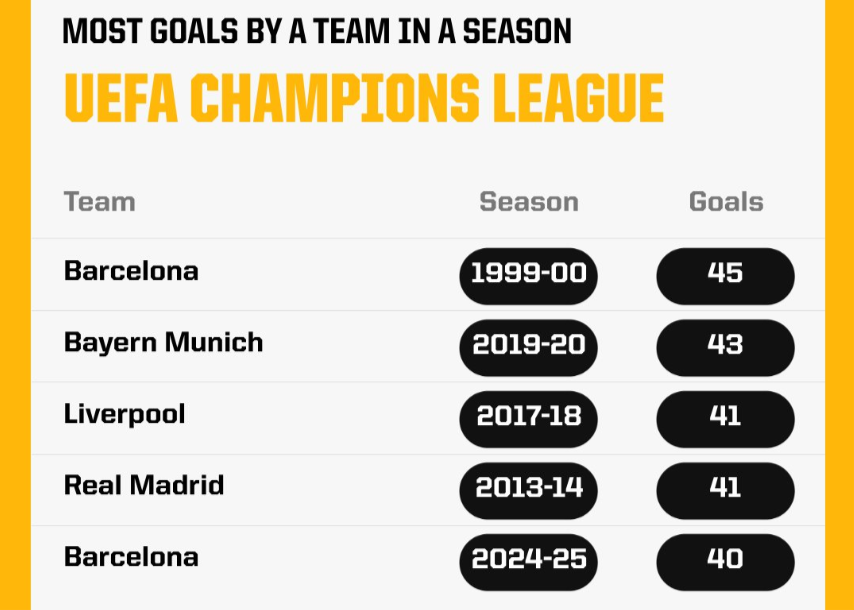Select the Goals column header
This screenshot has width=854, height=610.
pyautogui.click(x=725, y=202)
